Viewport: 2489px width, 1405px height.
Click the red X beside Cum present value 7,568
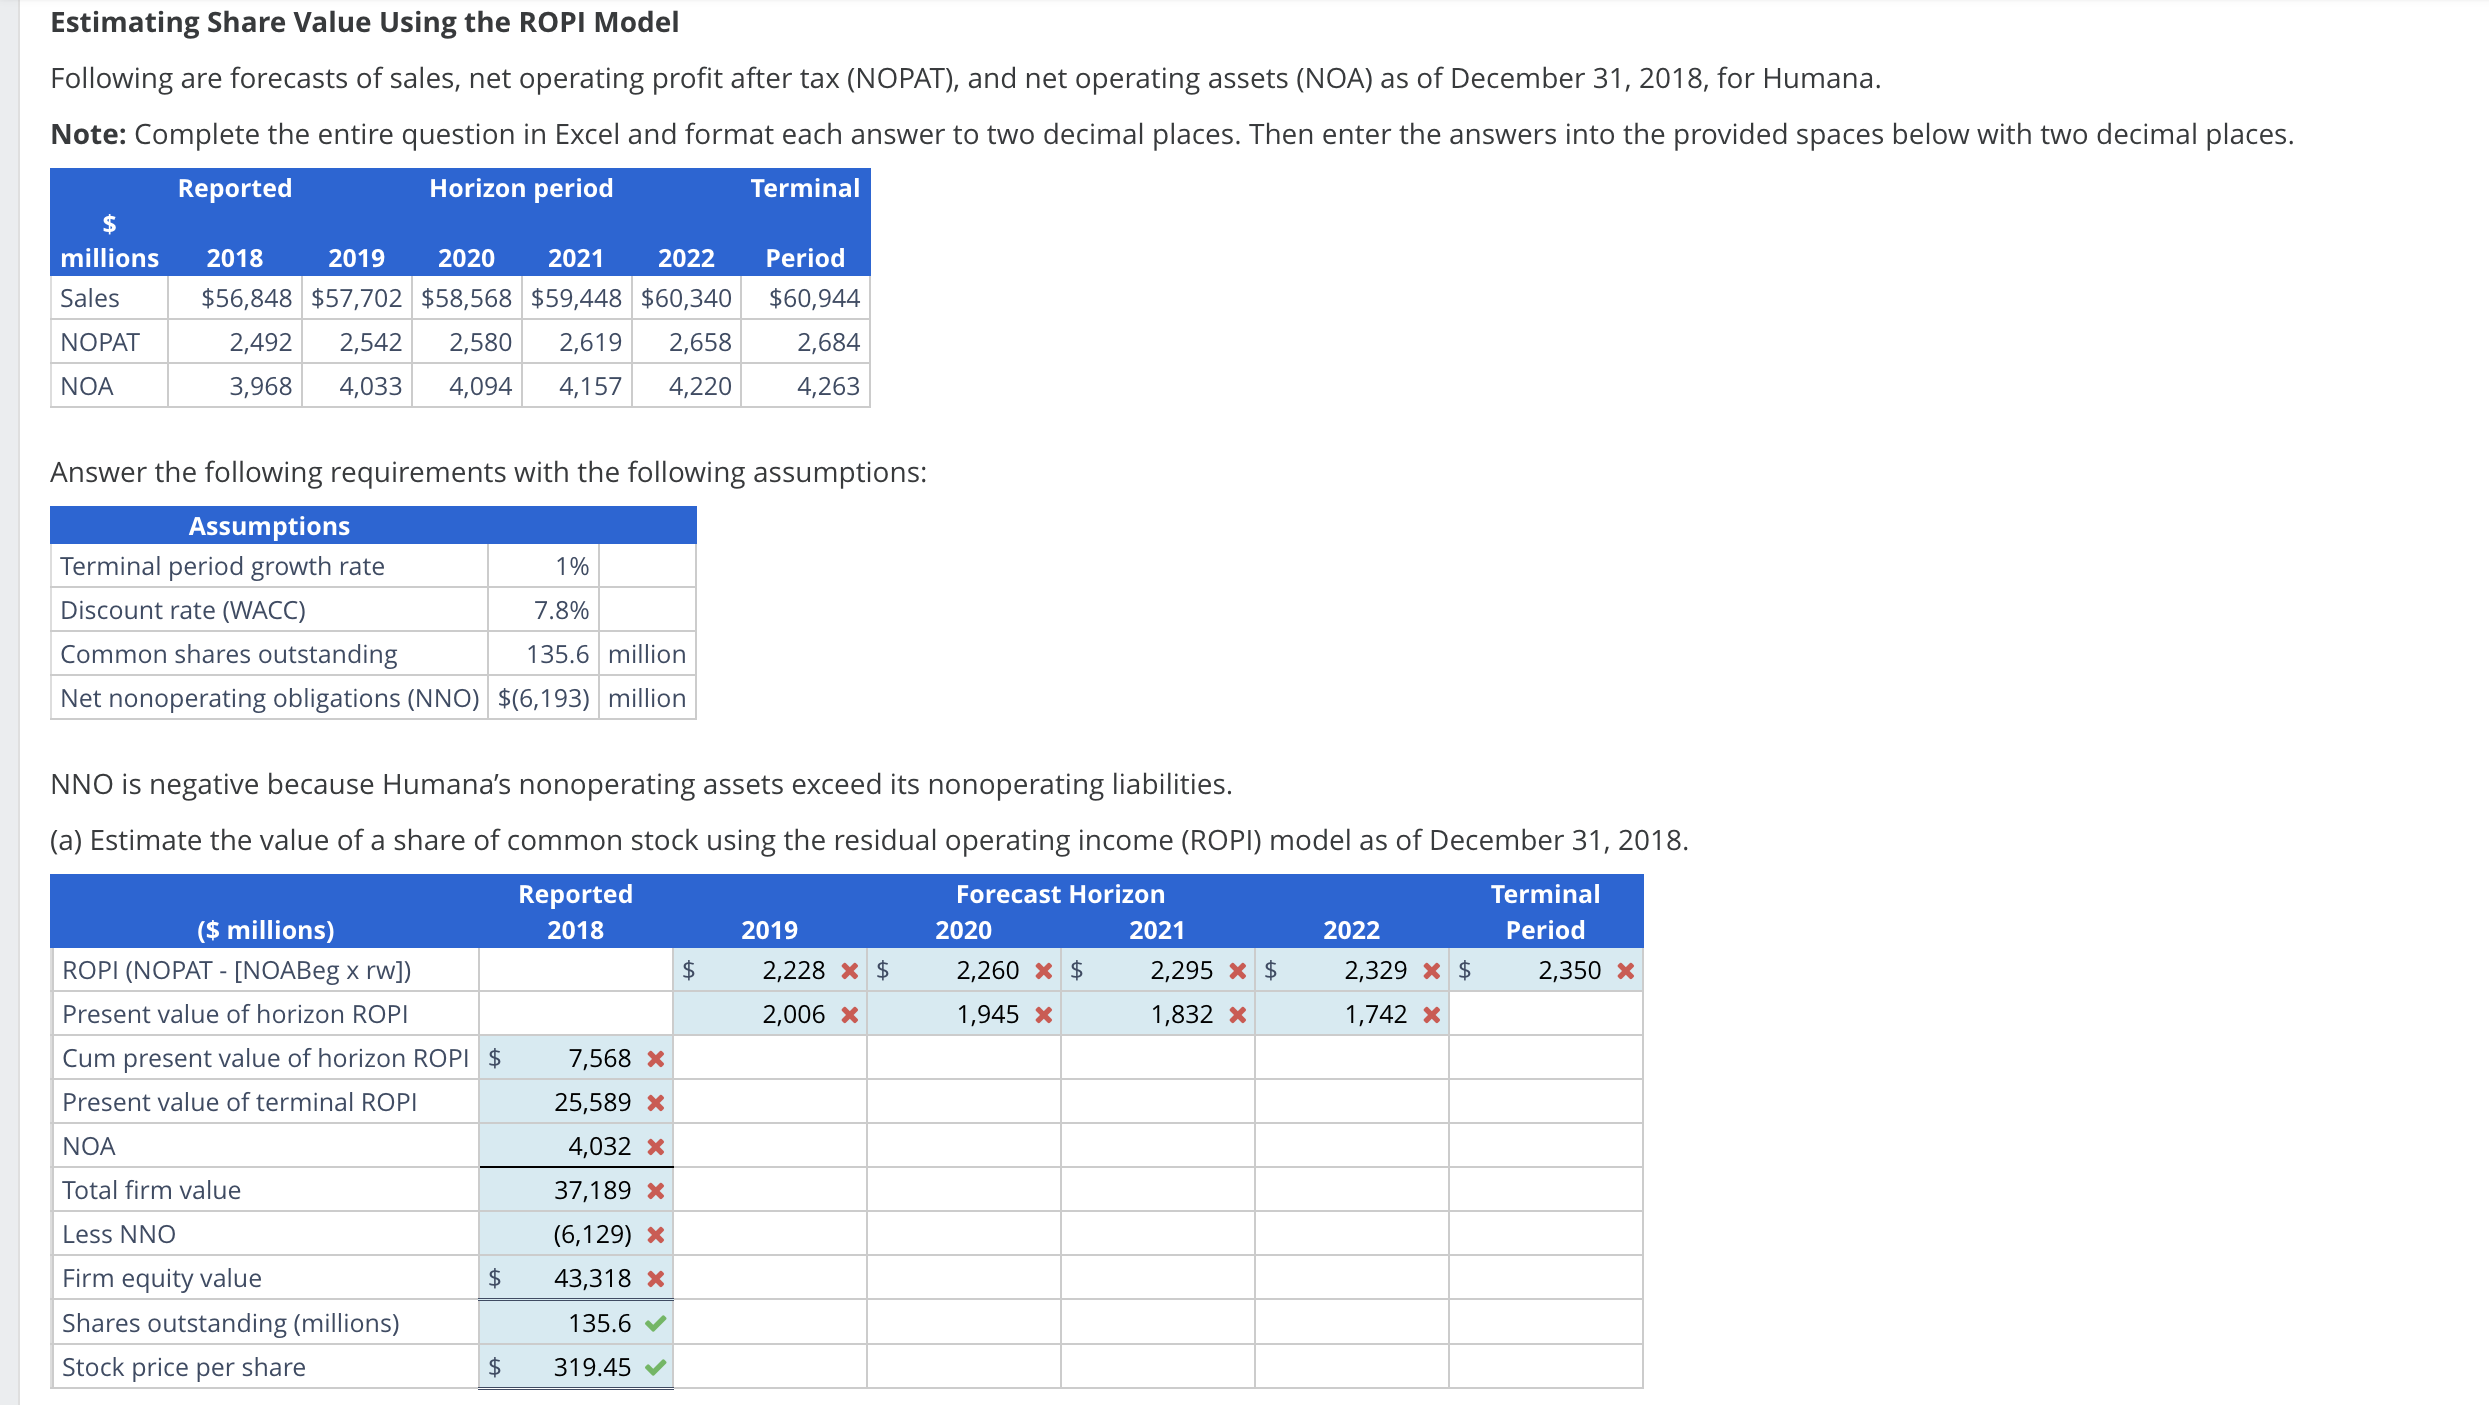pos(655,1057)
